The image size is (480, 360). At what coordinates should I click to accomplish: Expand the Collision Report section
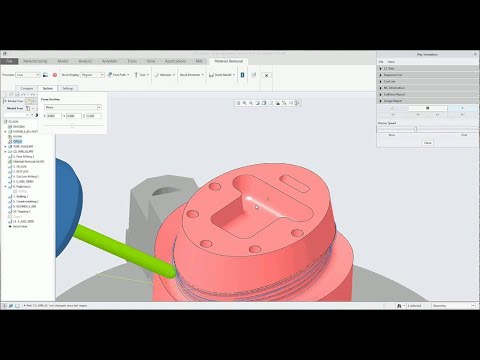pos(428,94)
